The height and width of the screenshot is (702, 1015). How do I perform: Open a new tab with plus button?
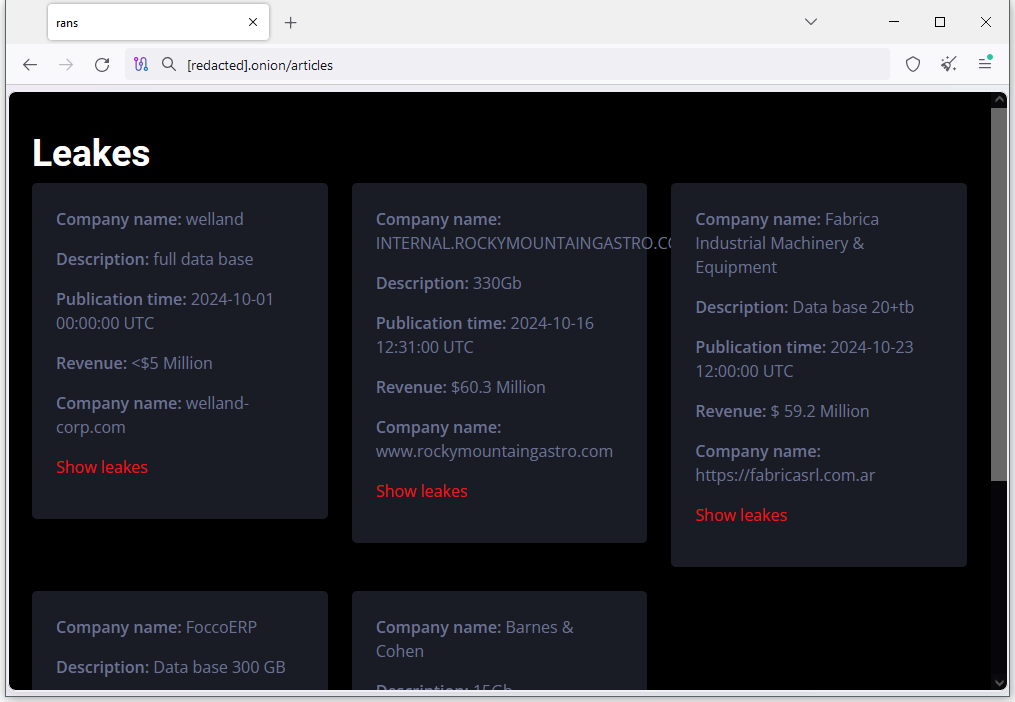pos(291,23)
